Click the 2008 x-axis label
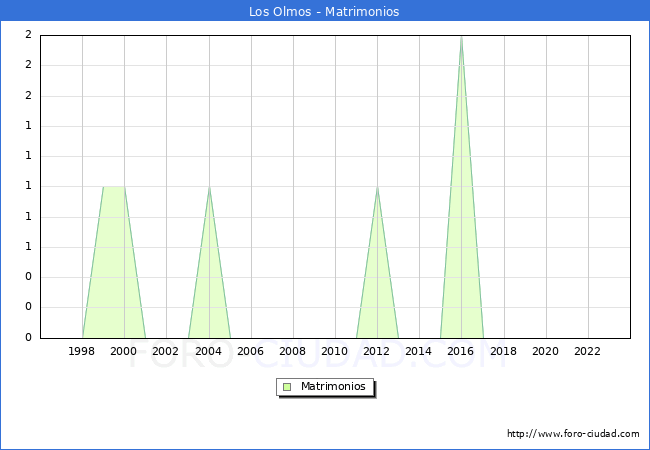Screen dimensions: 650x450 tap(293, 351)
